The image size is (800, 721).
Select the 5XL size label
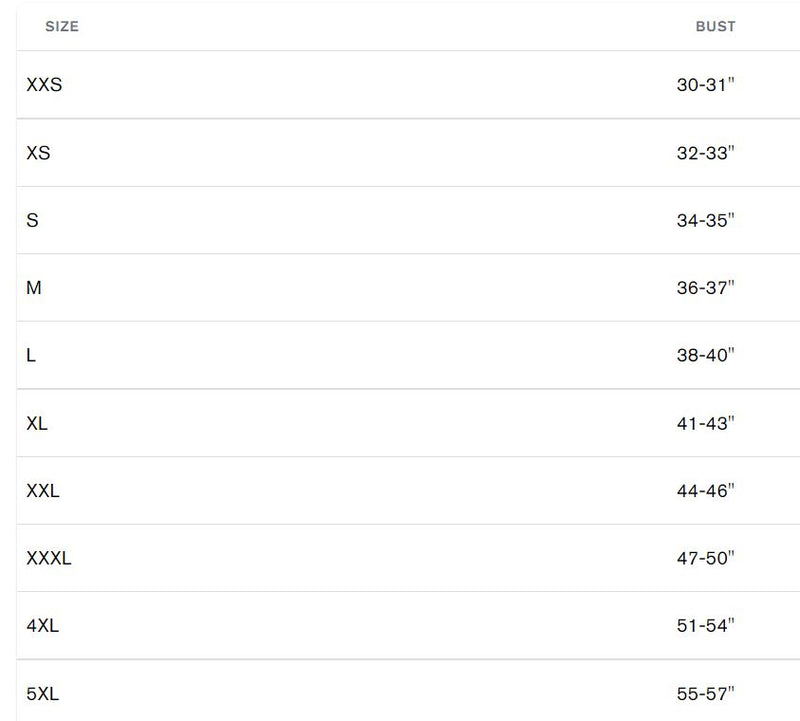[x=43, y=694]
